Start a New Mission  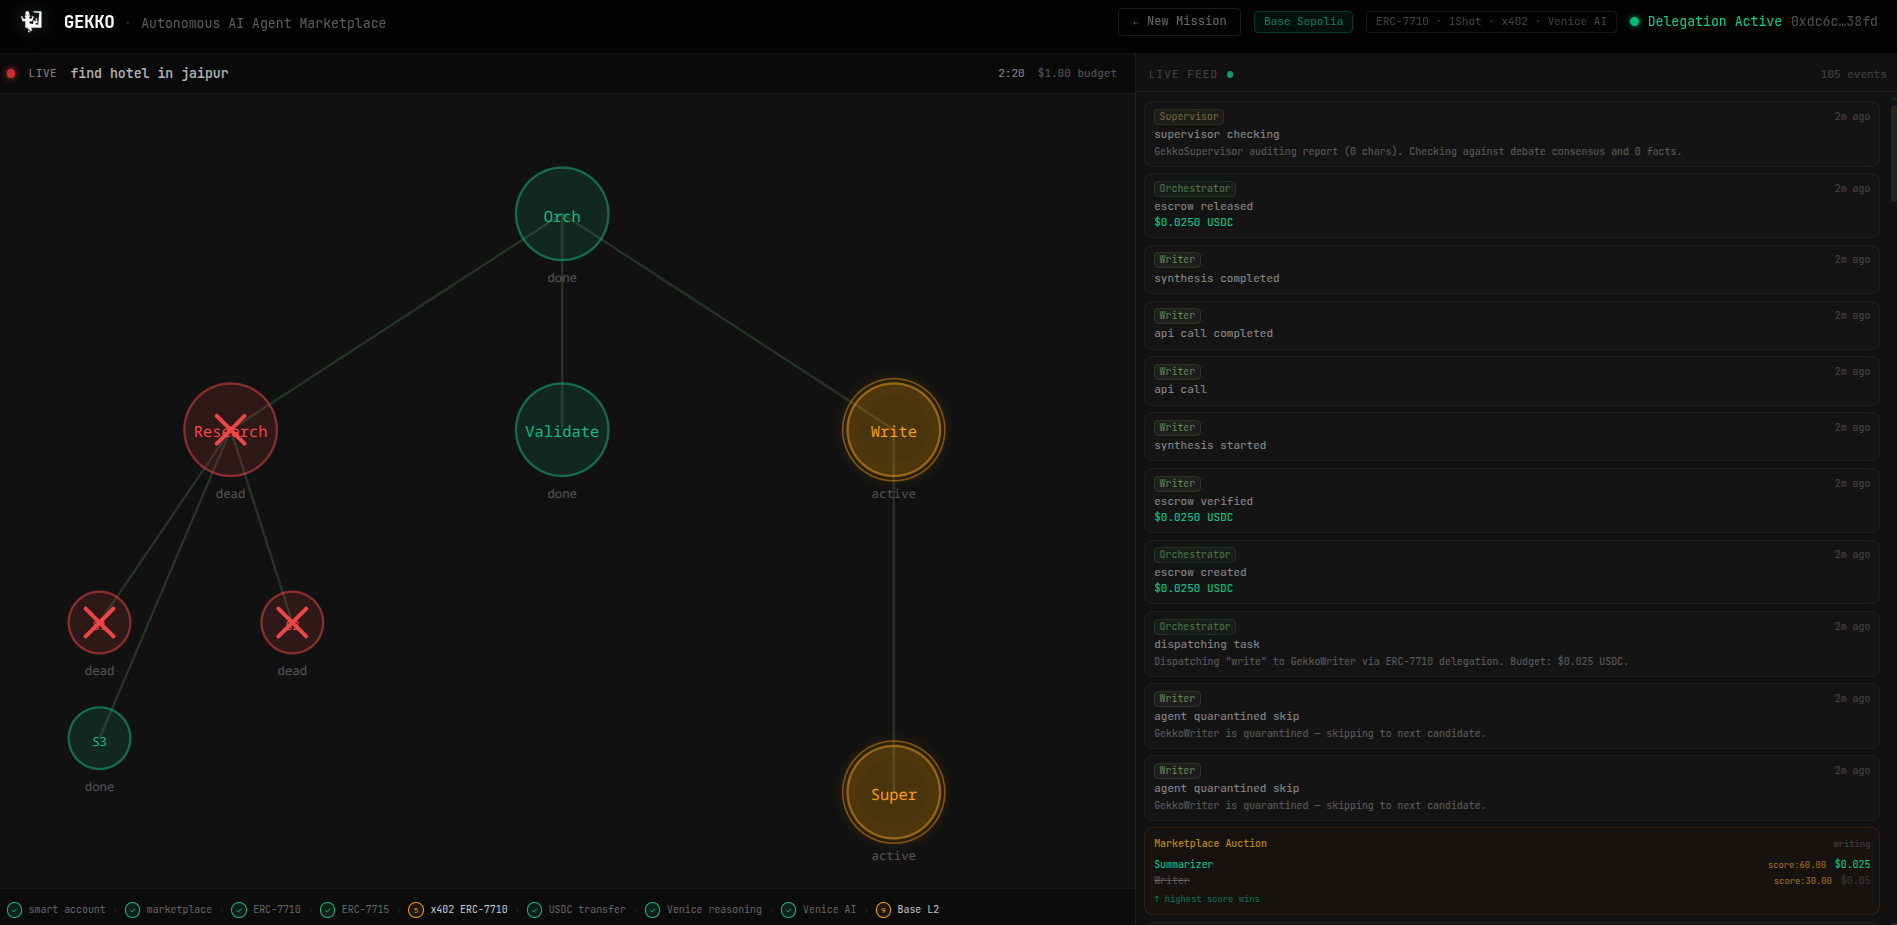[x=1179, y=21]
